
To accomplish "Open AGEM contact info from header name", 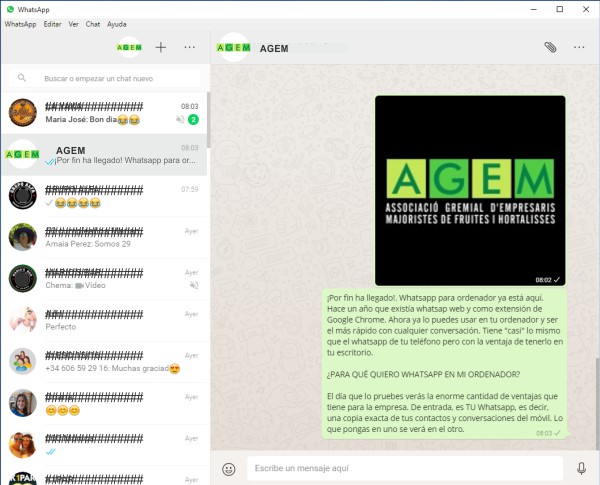I will [274, 49].
